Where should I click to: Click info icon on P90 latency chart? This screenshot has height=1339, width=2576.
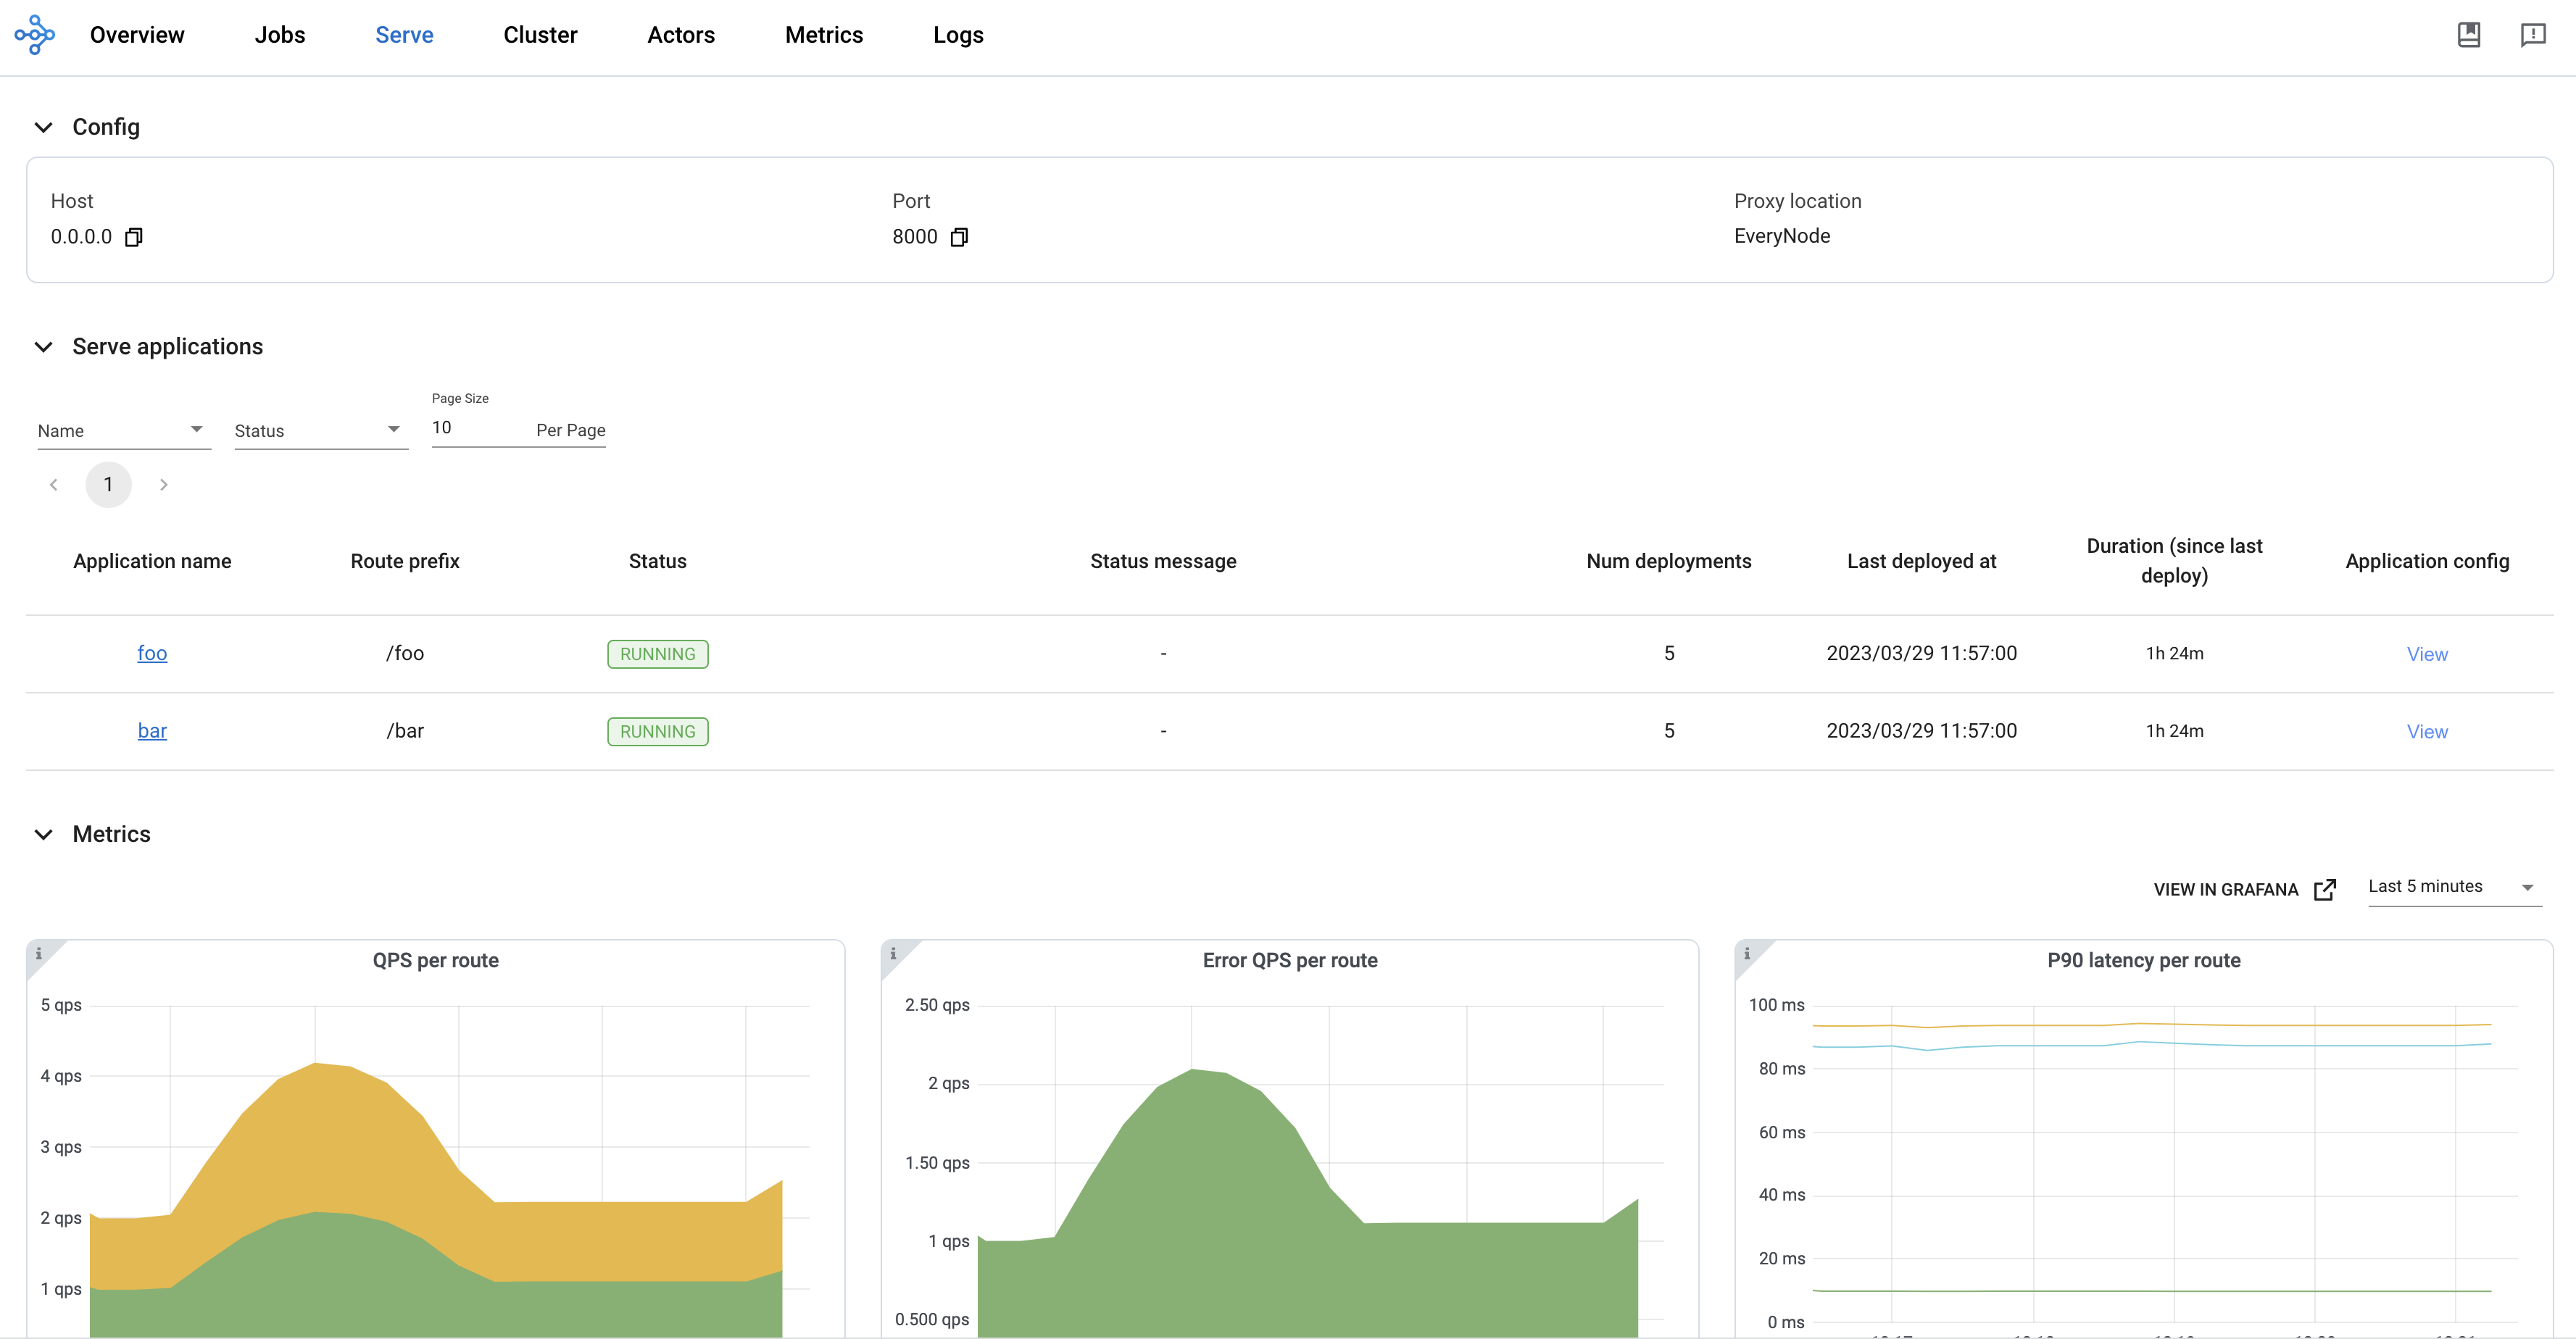coord(1747,953)
